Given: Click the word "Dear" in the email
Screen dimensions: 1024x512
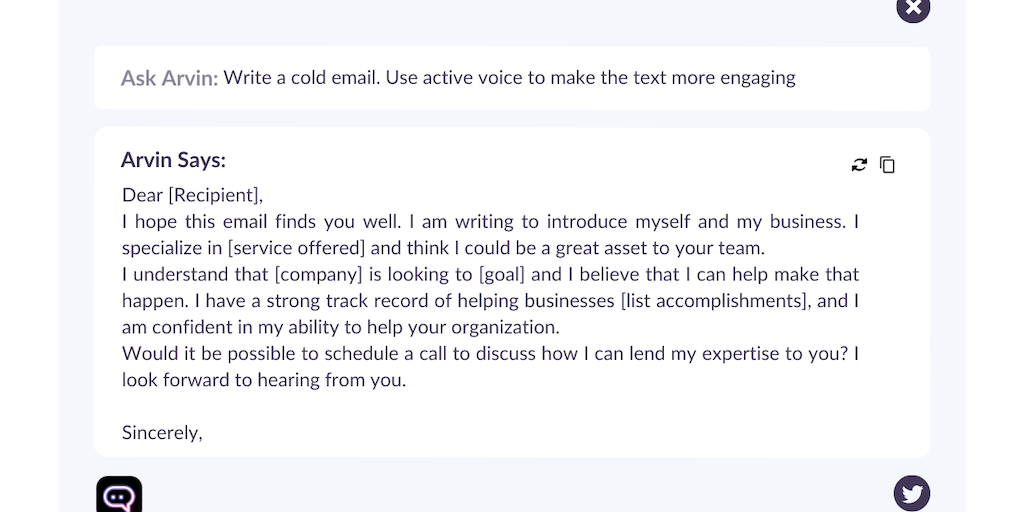Looking at the screenshot, I should click(142, 195).
